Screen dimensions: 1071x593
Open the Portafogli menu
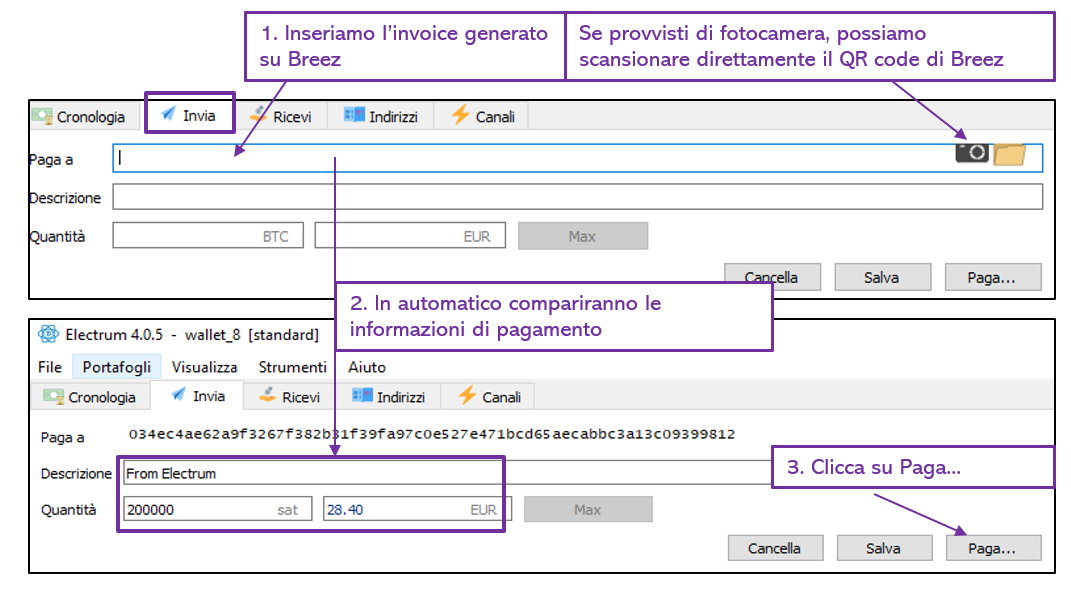pyautogui.click(x=117, y=367)
